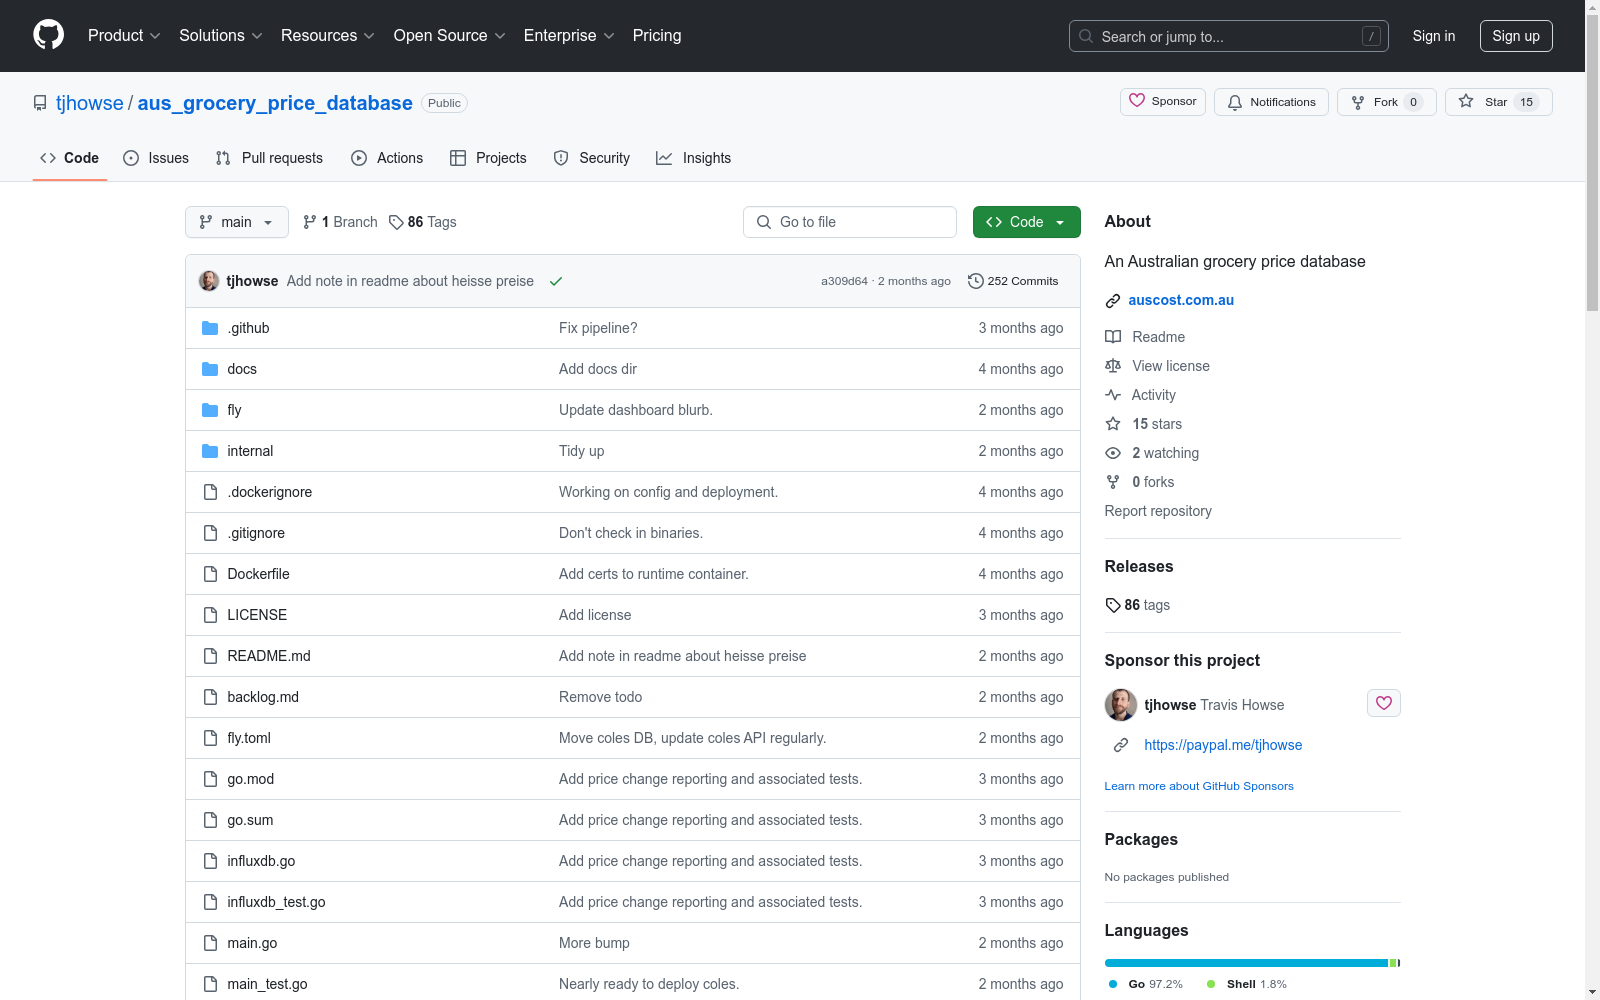This screenshot has width=1600, height=1000.
Task: Click the Go language color dot
Action: coord(1113,984)
